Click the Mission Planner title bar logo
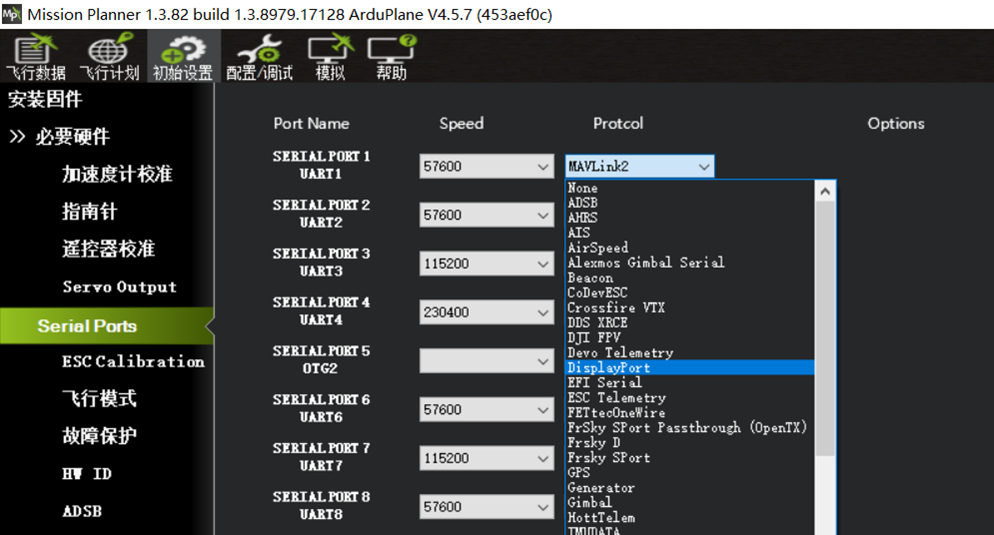 click(x=12, y=14)
